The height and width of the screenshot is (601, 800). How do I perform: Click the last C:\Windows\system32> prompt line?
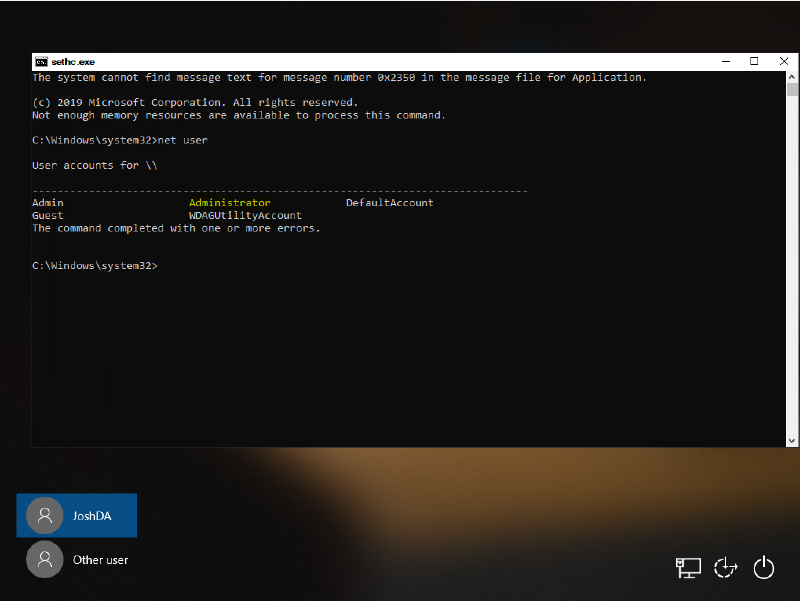(x=95, y=266)
